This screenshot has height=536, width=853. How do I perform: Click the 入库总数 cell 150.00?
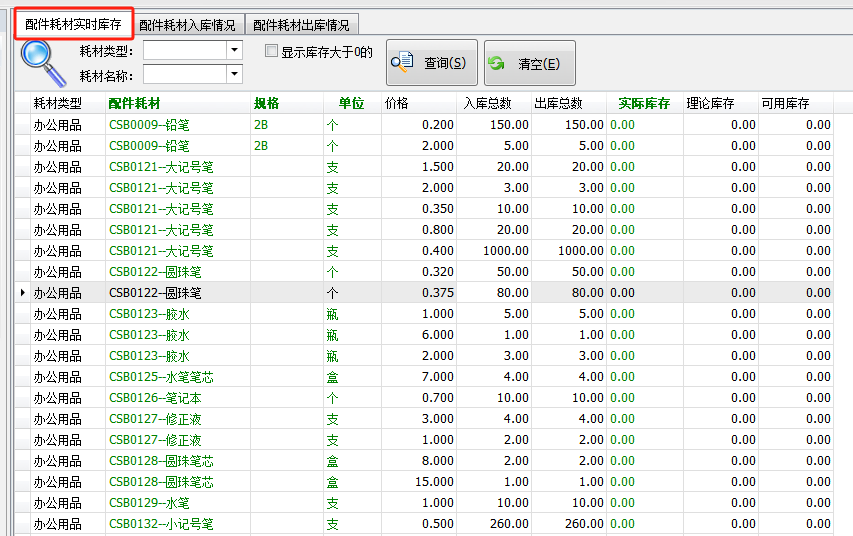click(x=494, y=125)
